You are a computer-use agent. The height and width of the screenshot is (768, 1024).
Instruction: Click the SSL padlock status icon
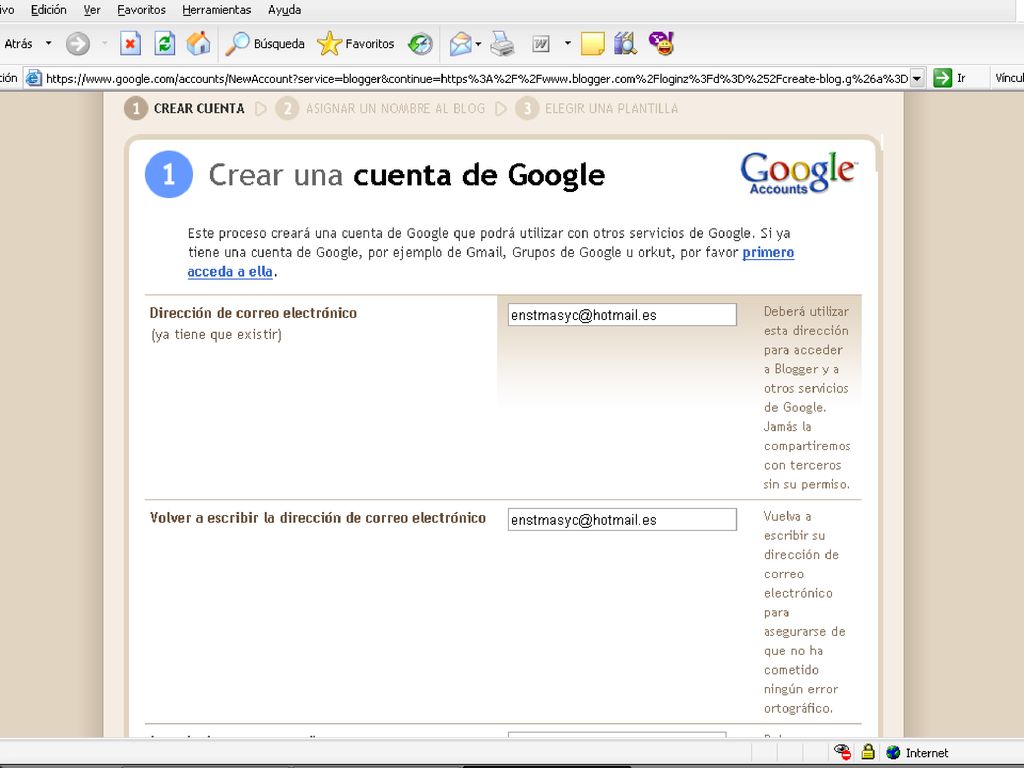[868, 752]
